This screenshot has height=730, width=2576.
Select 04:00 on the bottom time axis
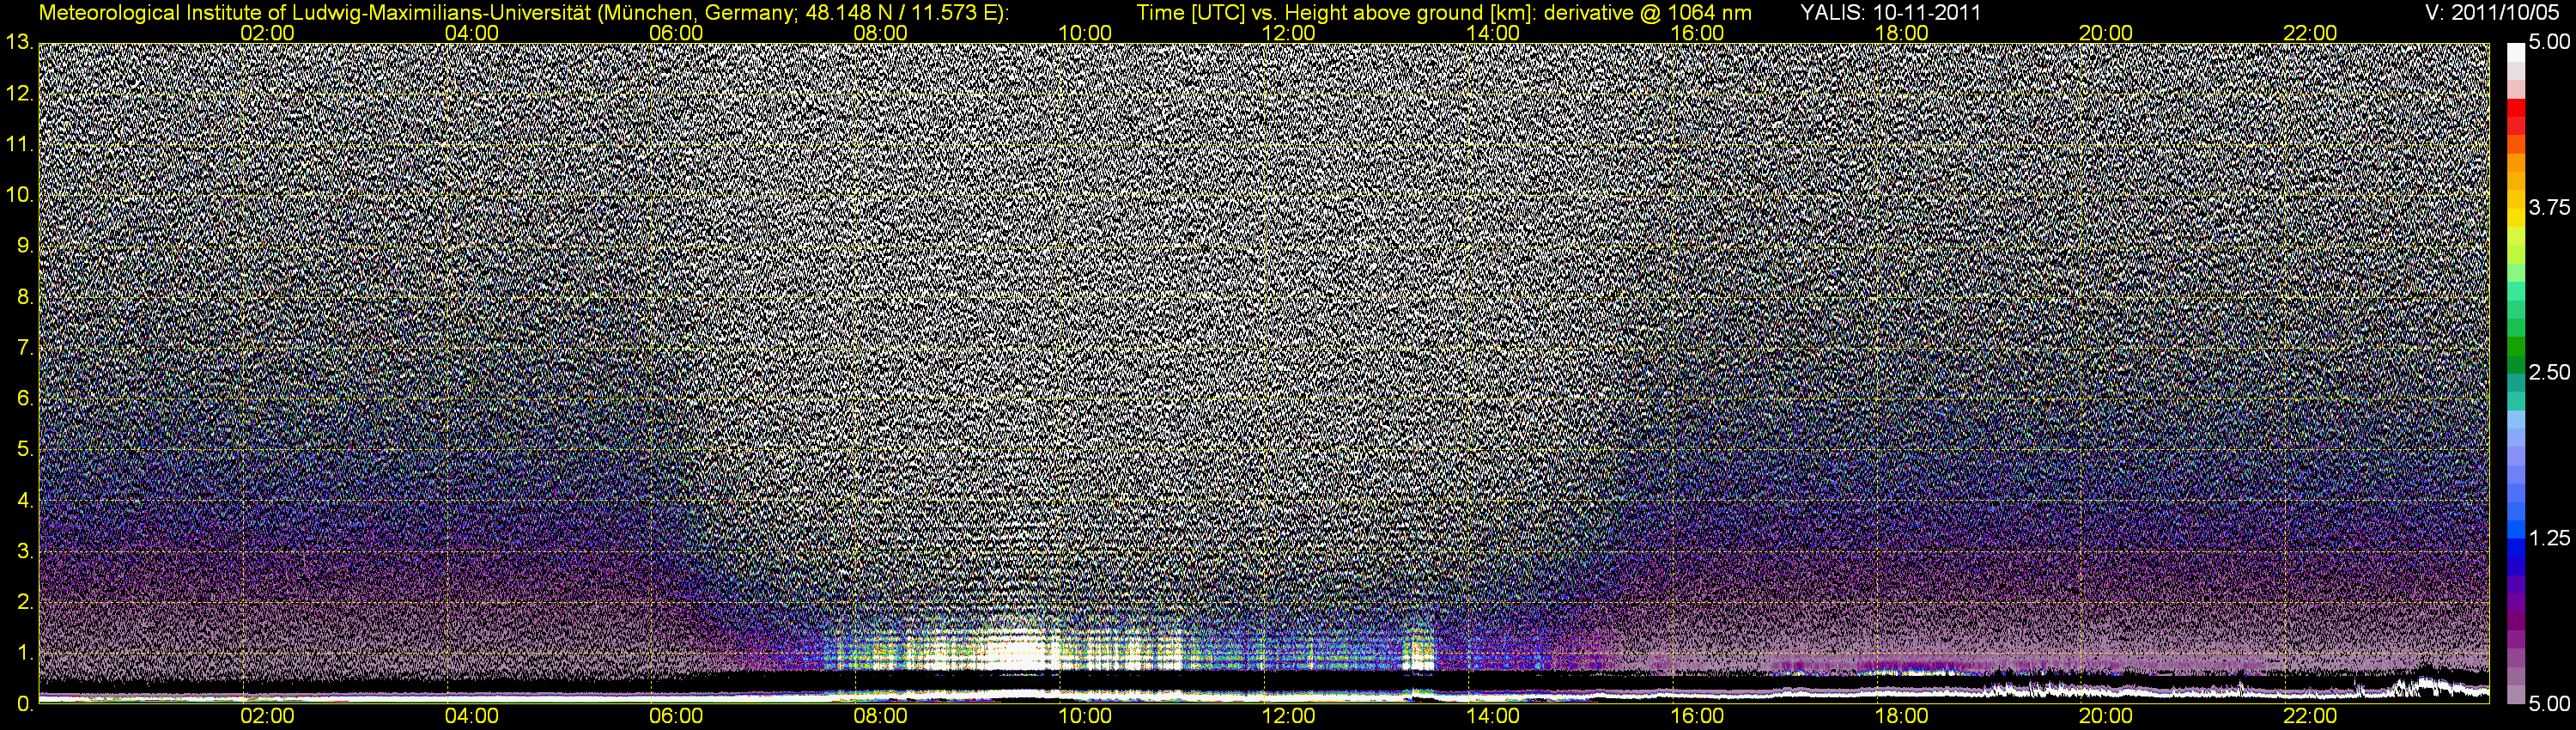click(x=472, y=717)
